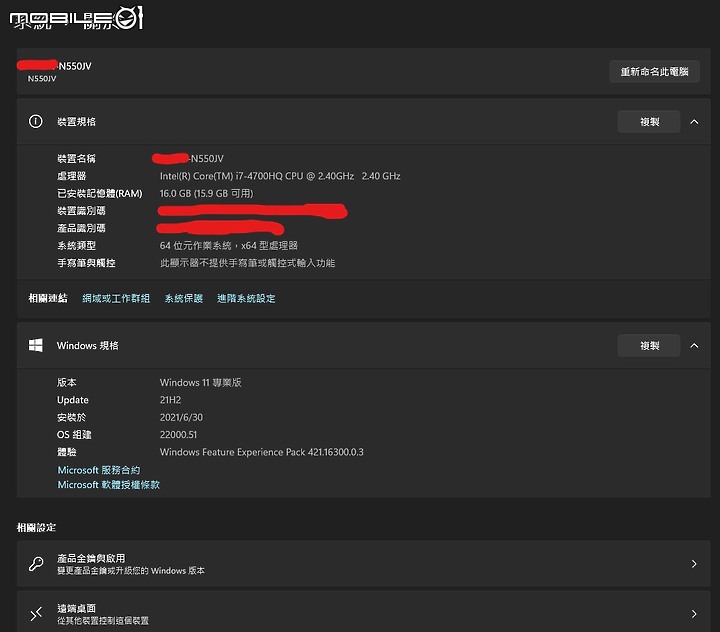This screenshot has width=720, height=632.
Task: Click the 裝置規格 info circle icon
Action: click(x=36, y=121)
